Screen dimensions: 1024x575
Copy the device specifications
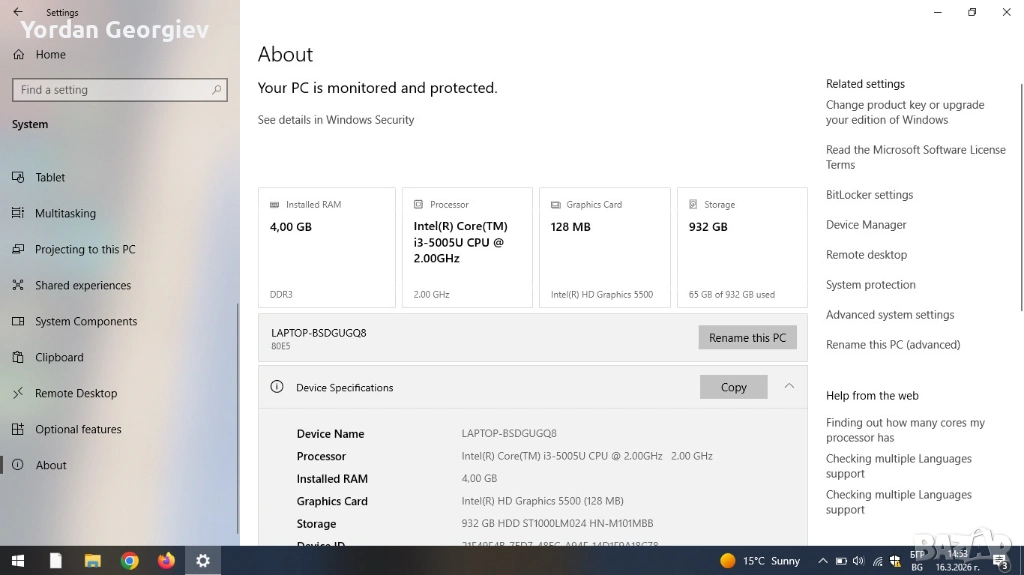(x=733, y=388)
